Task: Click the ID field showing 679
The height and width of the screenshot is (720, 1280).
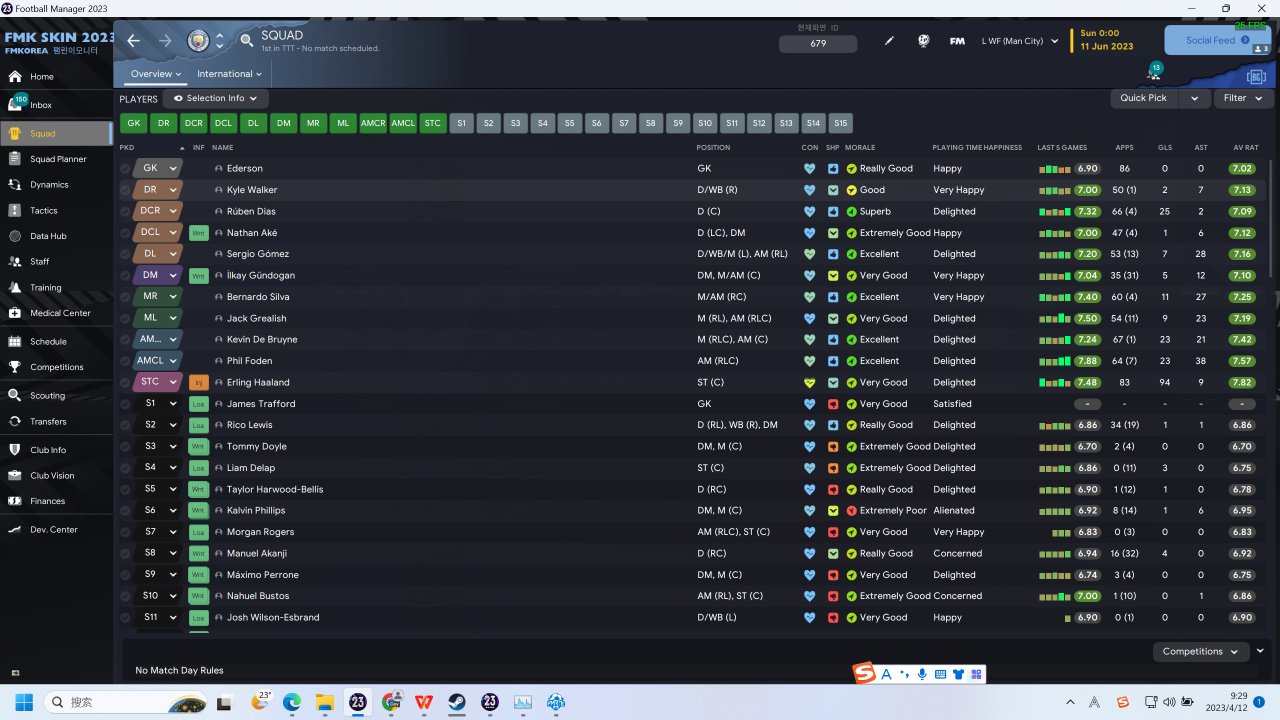Action: tap(818, 44)
